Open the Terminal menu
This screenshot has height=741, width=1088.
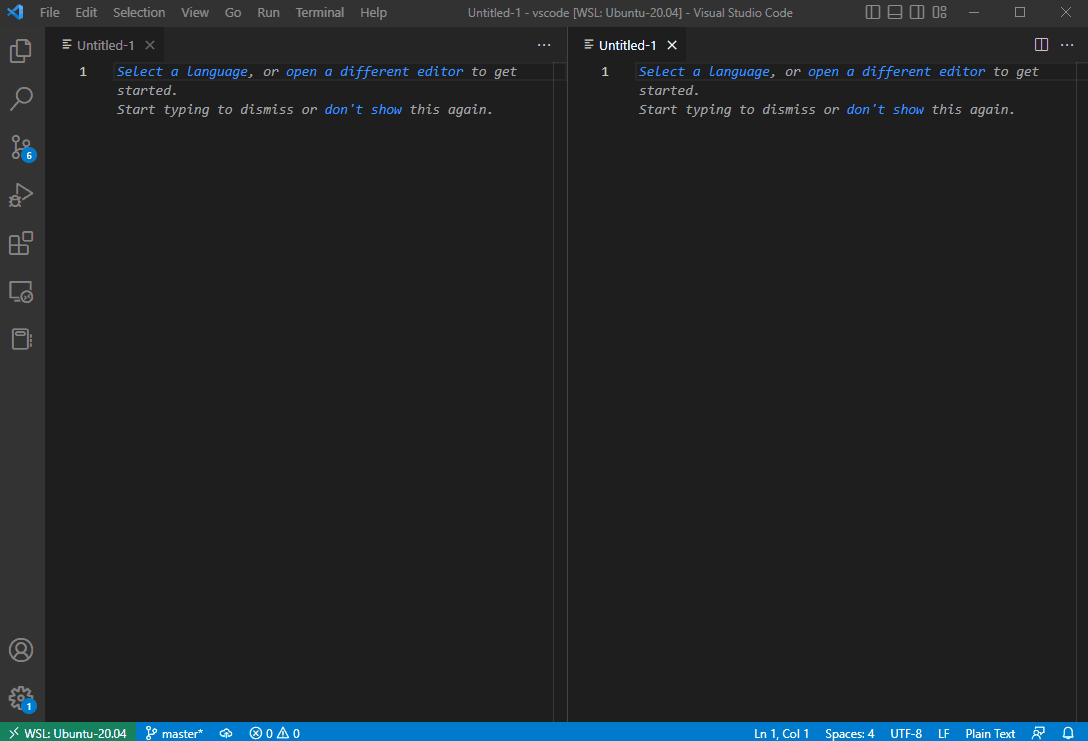pyautogui.click(x=319, y=12)
